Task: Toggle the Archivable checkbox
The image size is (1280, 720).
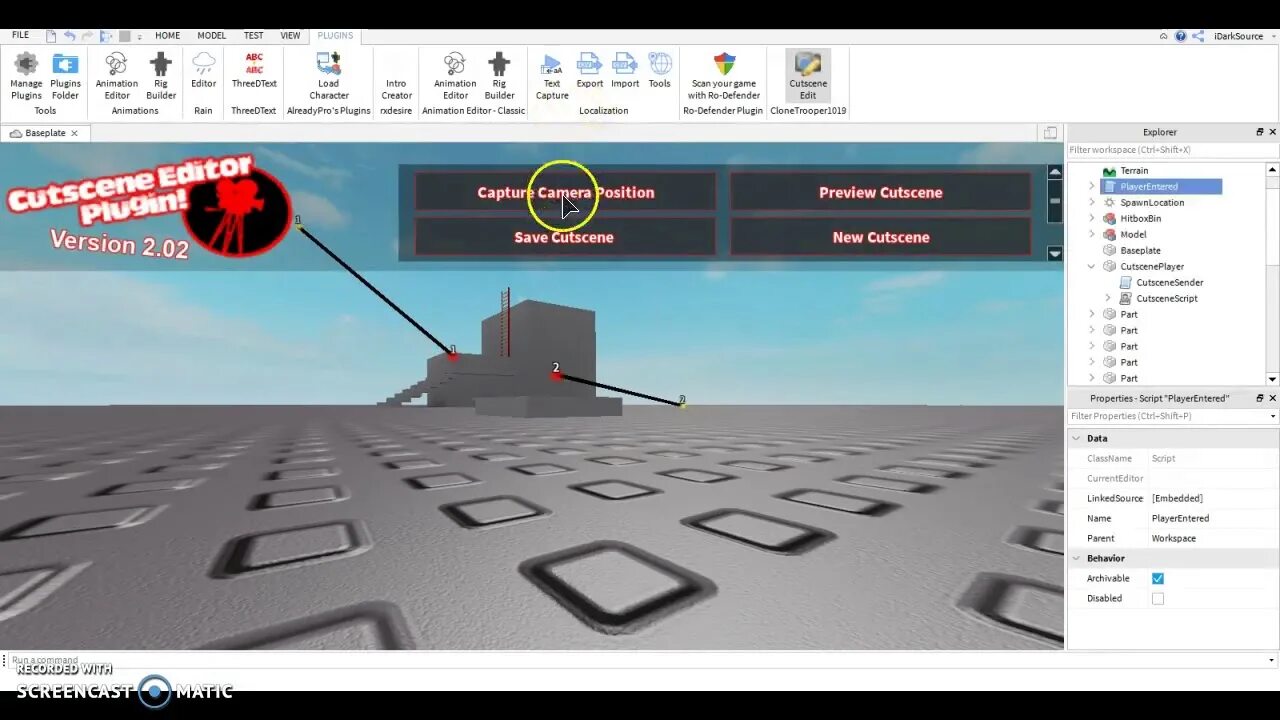Action: point(1158,578)
